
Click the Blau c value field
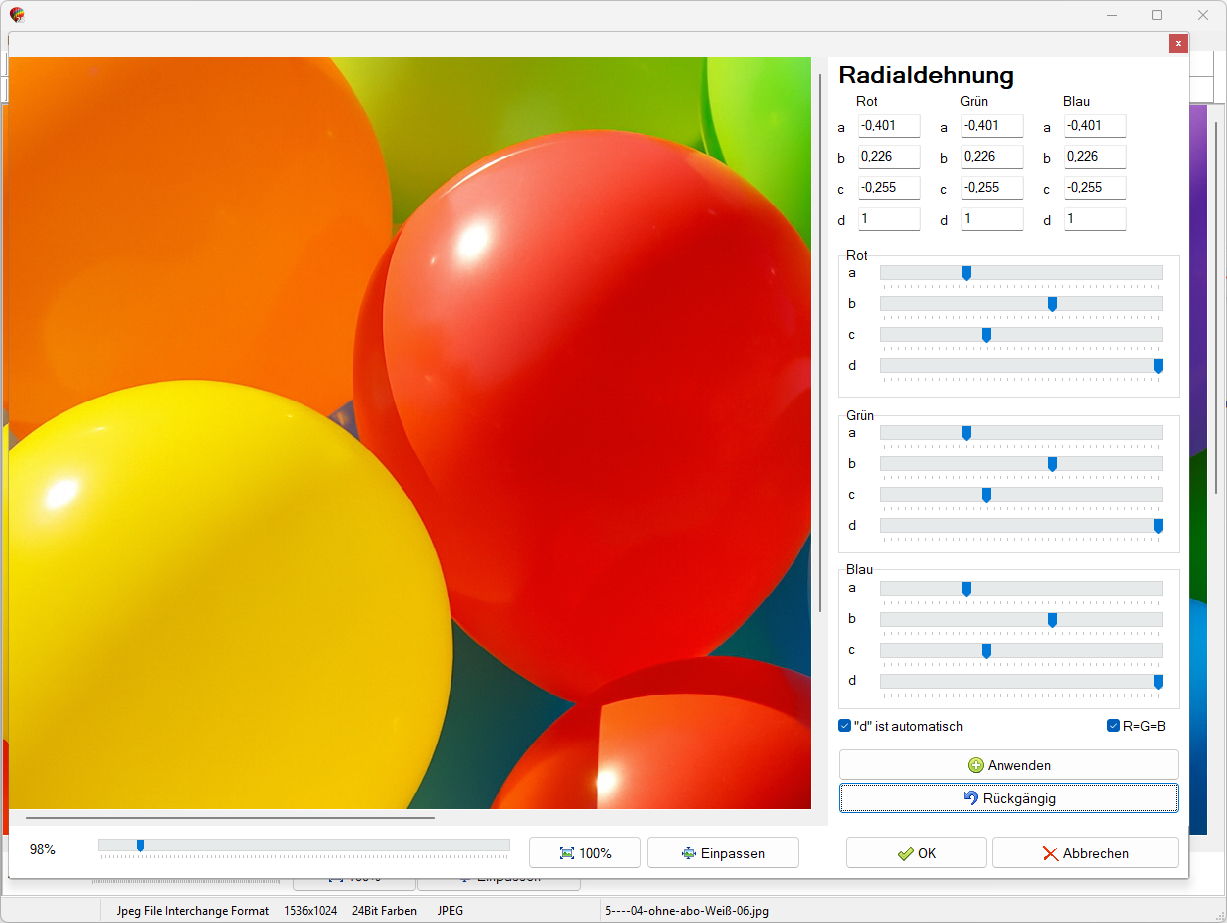pos(1095,188)
